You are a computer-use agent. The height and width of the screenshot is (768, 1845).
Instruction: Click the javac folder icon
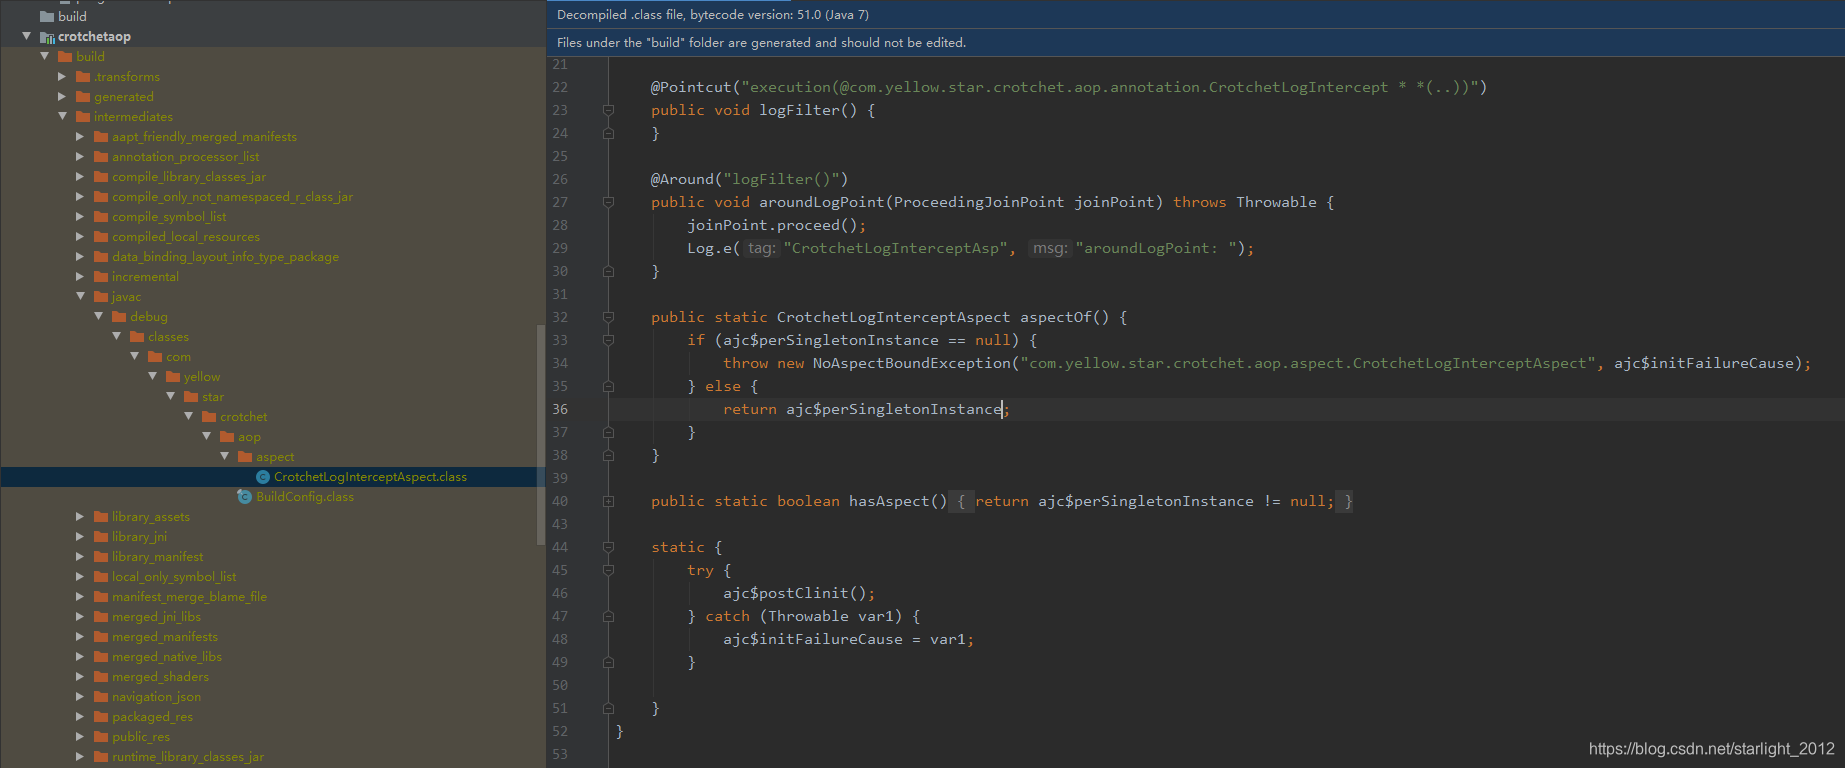[101, 297]
